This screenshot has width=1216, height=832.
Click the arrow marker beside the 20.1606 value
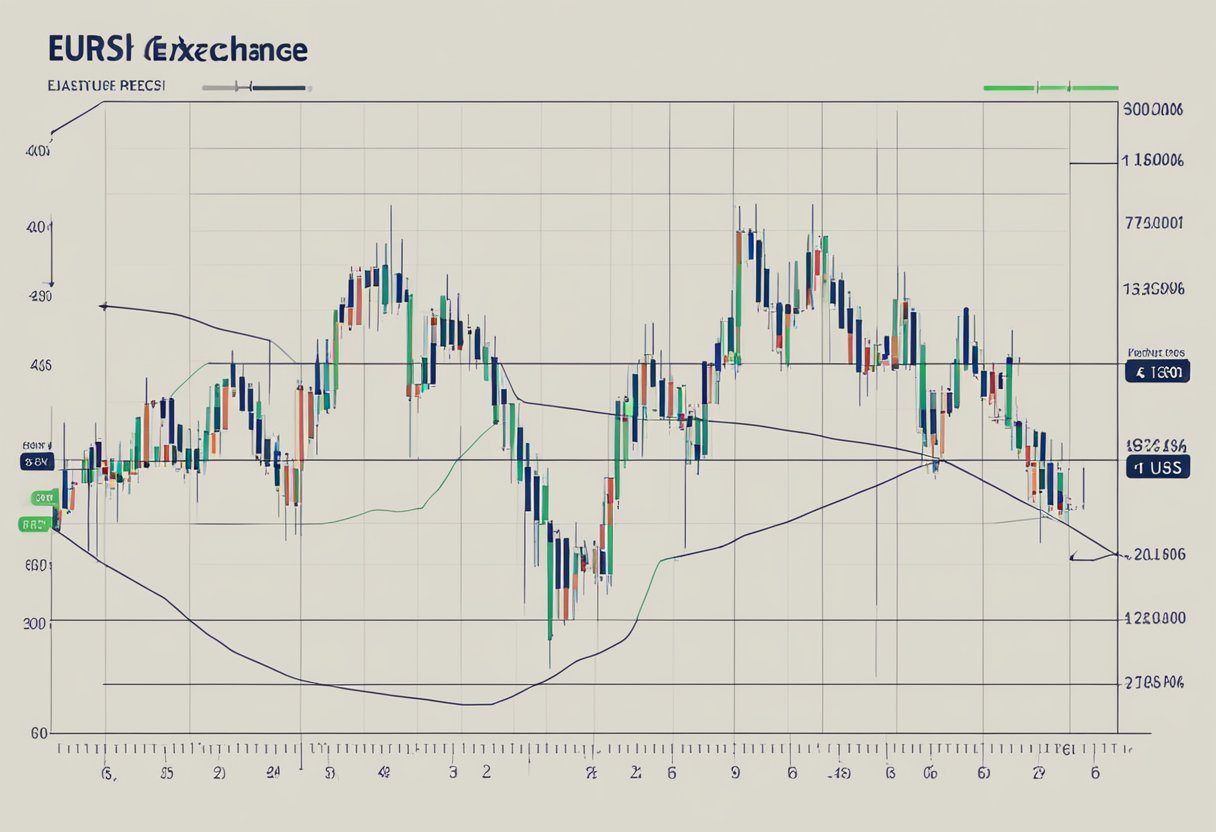(x=1074, y=557)
